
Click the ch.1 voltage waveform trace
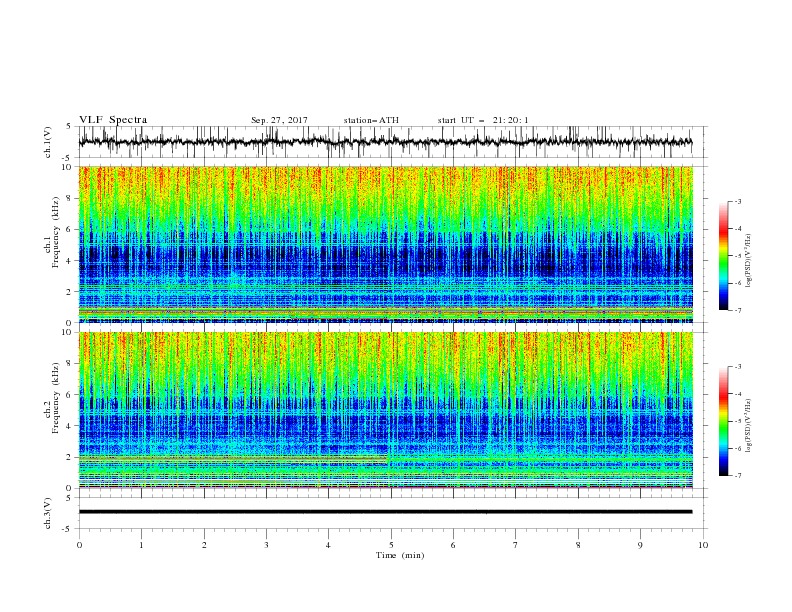[x=385, y=142]
